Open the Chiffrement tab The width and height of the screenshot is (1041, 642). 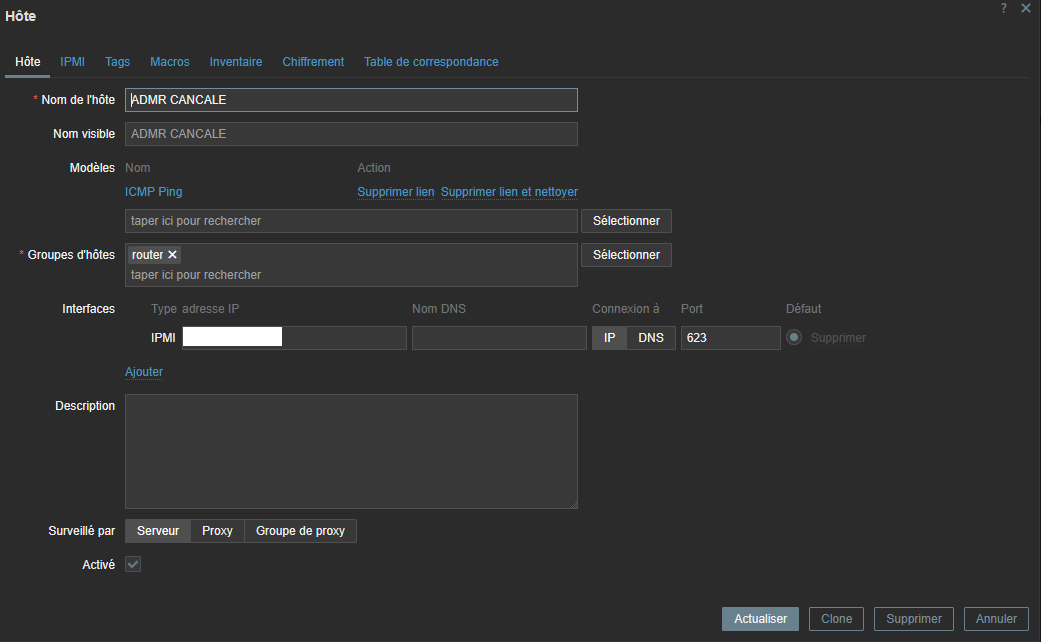pyautogui.click(x=313, y=62)
